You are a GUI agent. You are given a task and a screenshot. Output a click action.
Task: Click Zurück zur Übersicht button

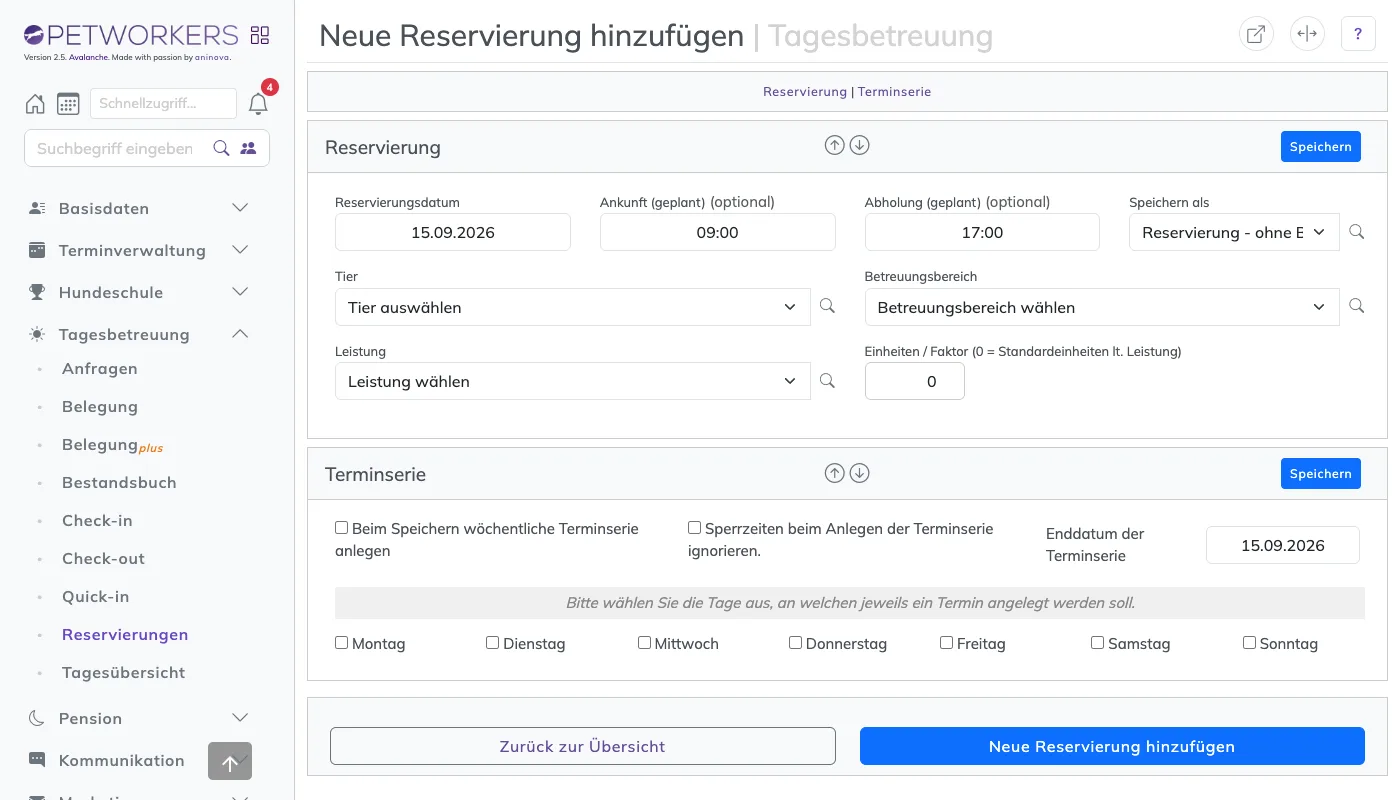click(582, 746)
